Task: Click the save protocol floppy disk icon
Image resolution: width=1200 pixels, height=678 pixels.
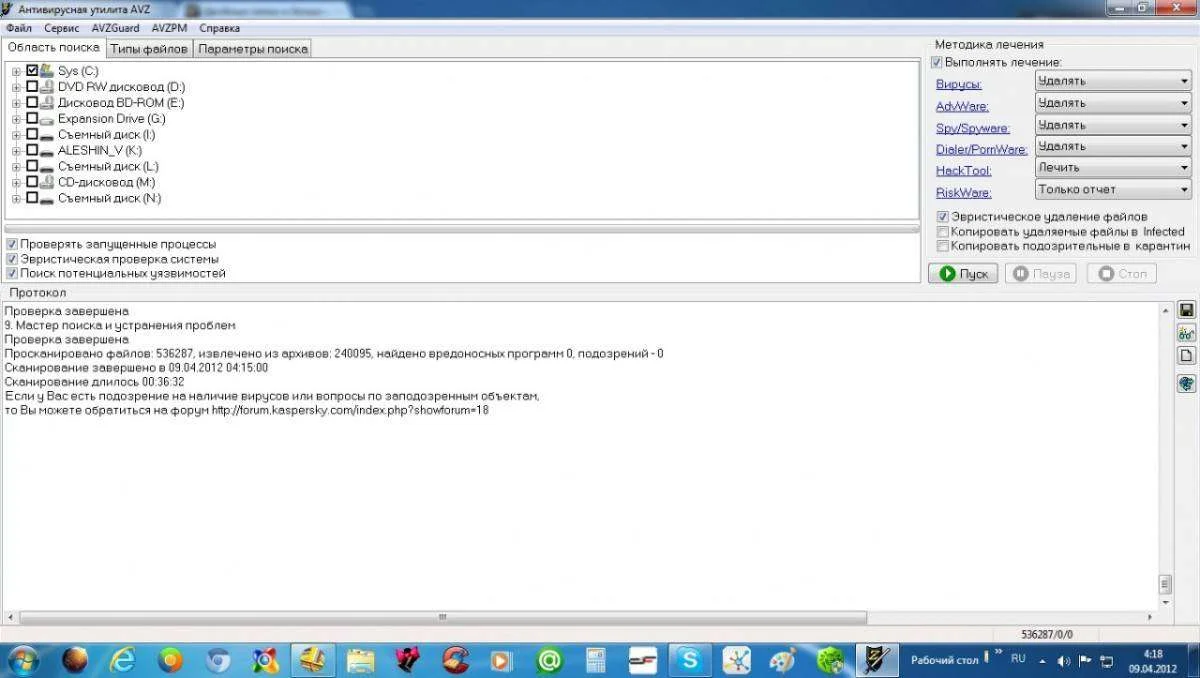Action: click(1187, 310)
